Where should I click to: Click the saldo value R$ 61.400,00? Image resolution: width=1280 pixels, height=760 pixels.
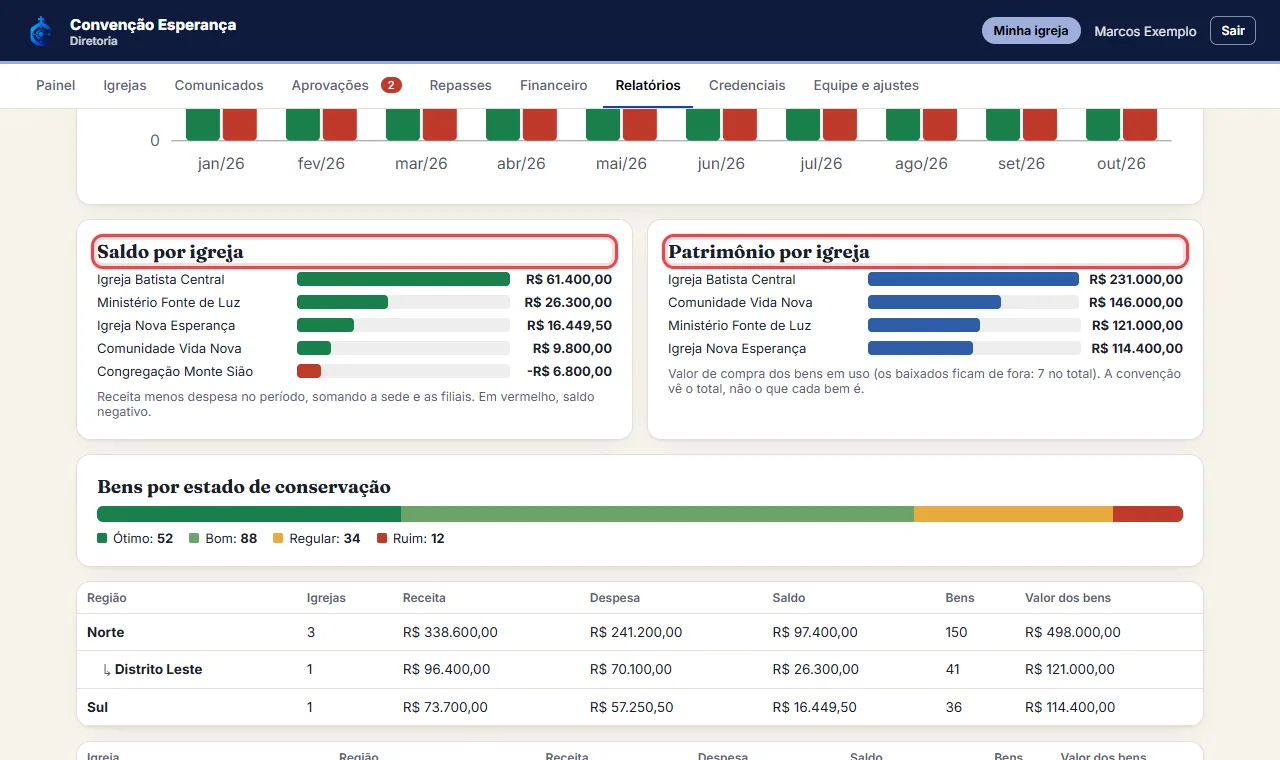pyautogui.click(x=569, y=279)
